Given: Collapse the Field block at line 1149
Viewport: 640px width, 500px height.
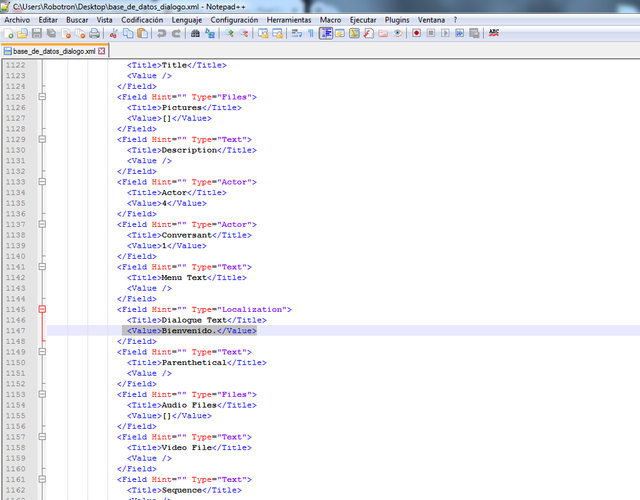Looking at the screenshot, I should coord(42,352).
